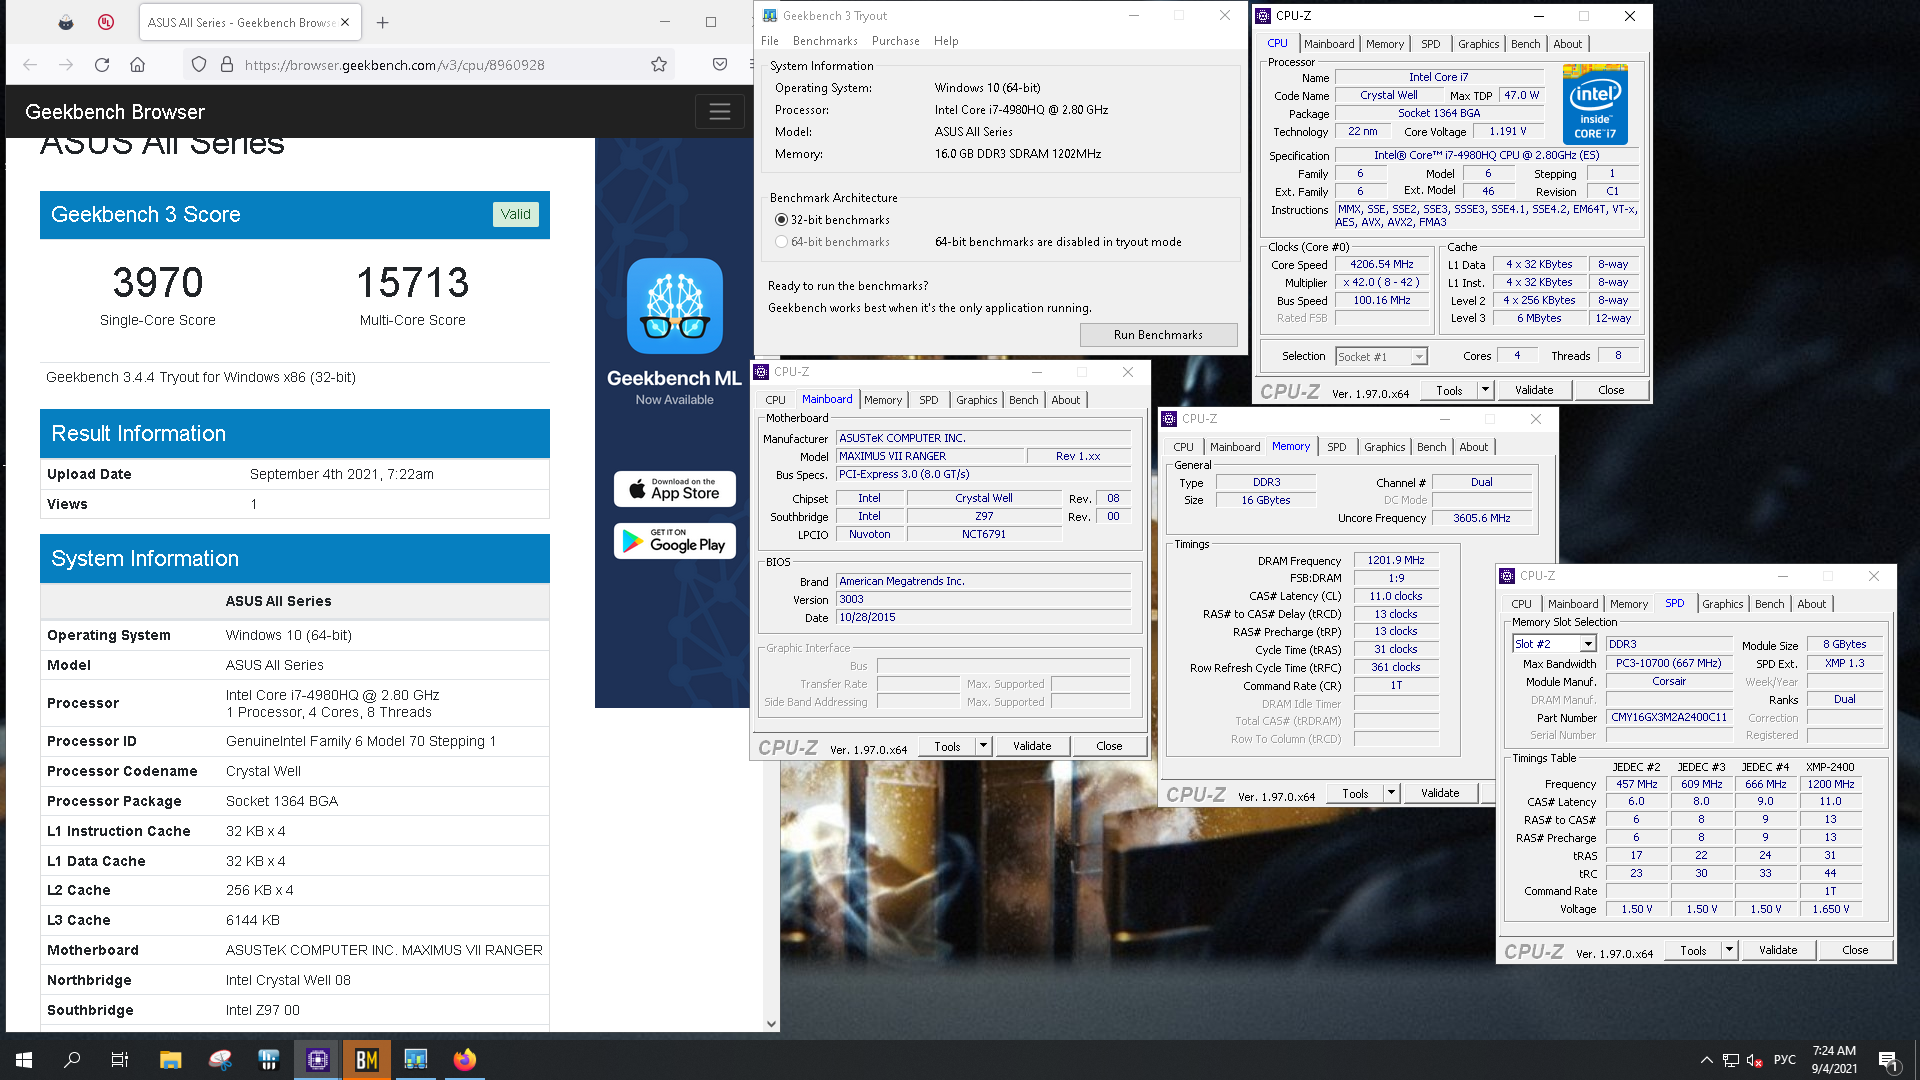Viewport: 1920px width, 1080px height.
Task: Click the Geekbench ML app icon
Action: (675, 306)
